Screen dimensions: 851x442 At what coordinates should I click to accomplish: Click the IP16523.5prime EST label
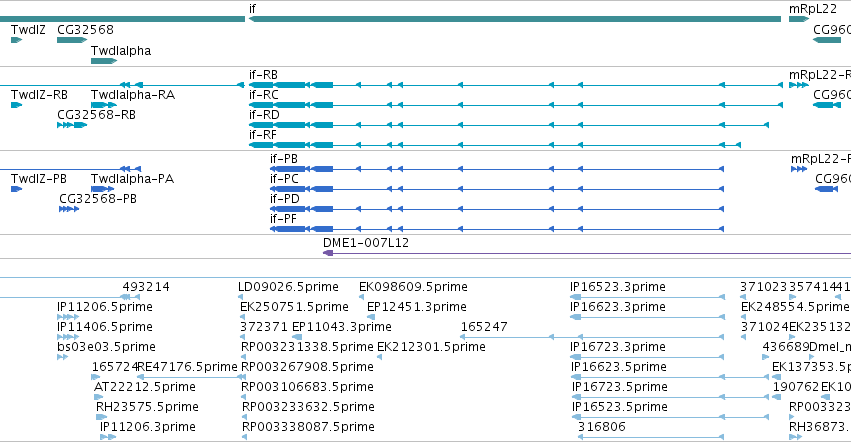pyautogui.click(x=620, y=407)
